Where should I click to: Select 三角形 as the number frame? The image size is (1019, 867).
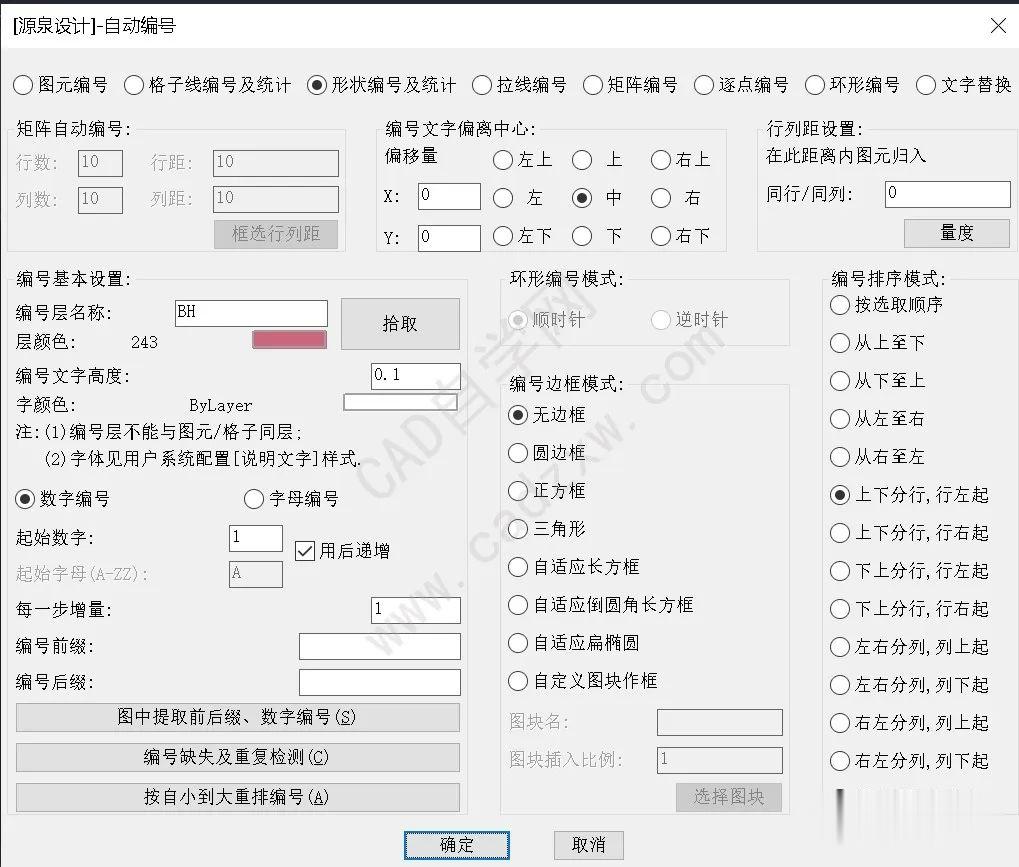tap(517, 529)
